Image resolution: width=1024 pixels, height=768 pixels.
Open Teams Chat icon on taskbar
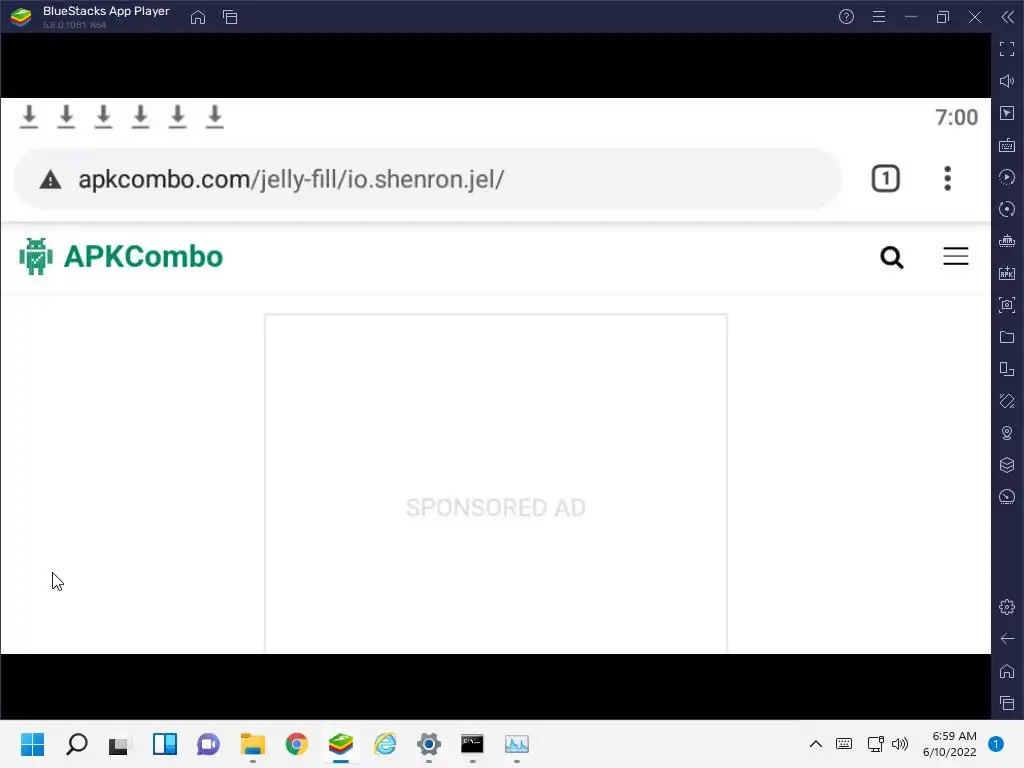(208, 744)
